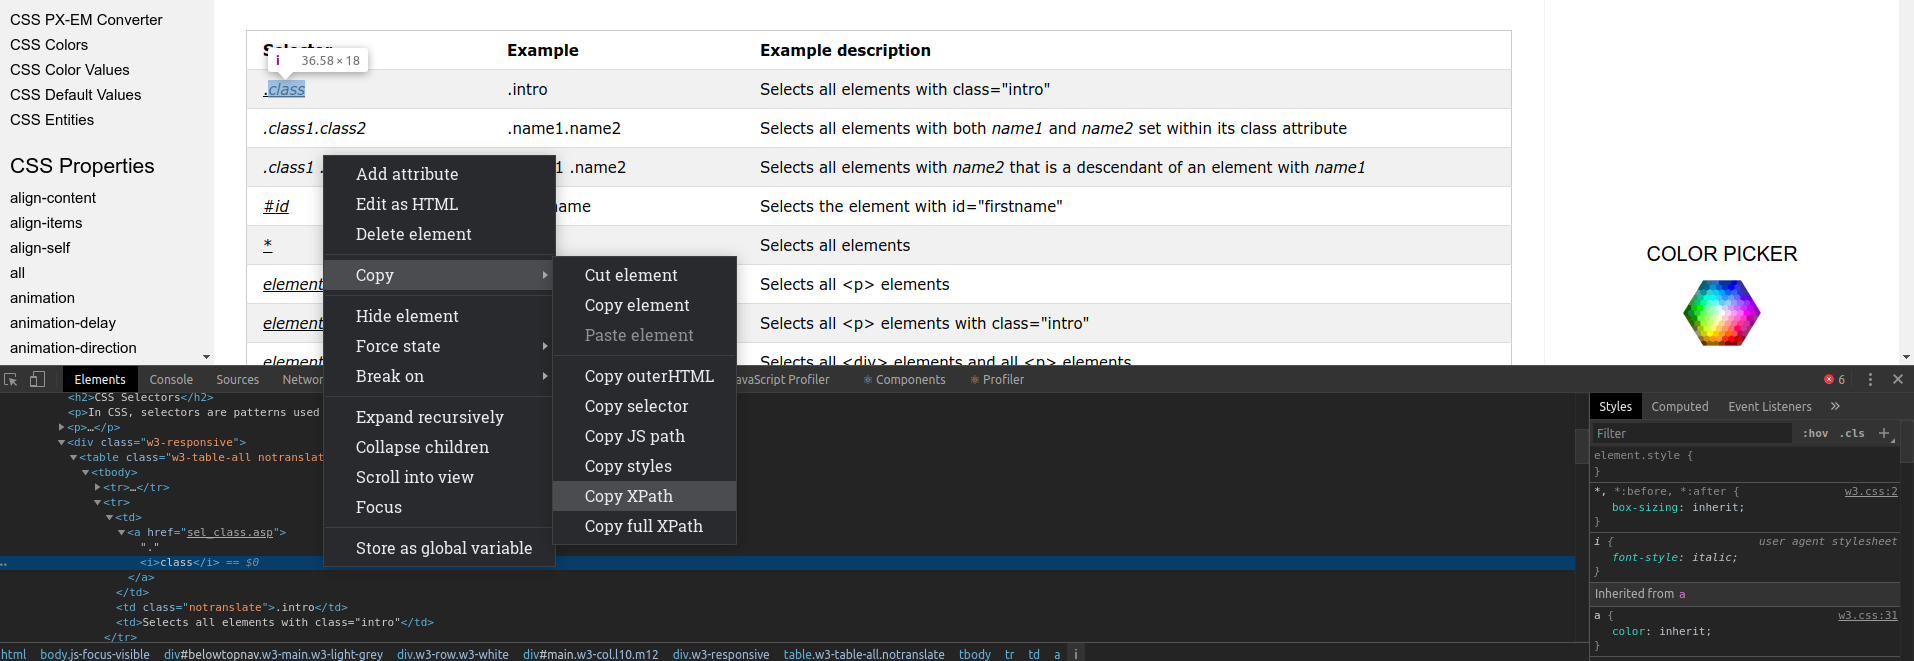This screenshot has height=661, width=1914.
Task: Toggle the .cls element classes button
Action: click(1852, 433)
